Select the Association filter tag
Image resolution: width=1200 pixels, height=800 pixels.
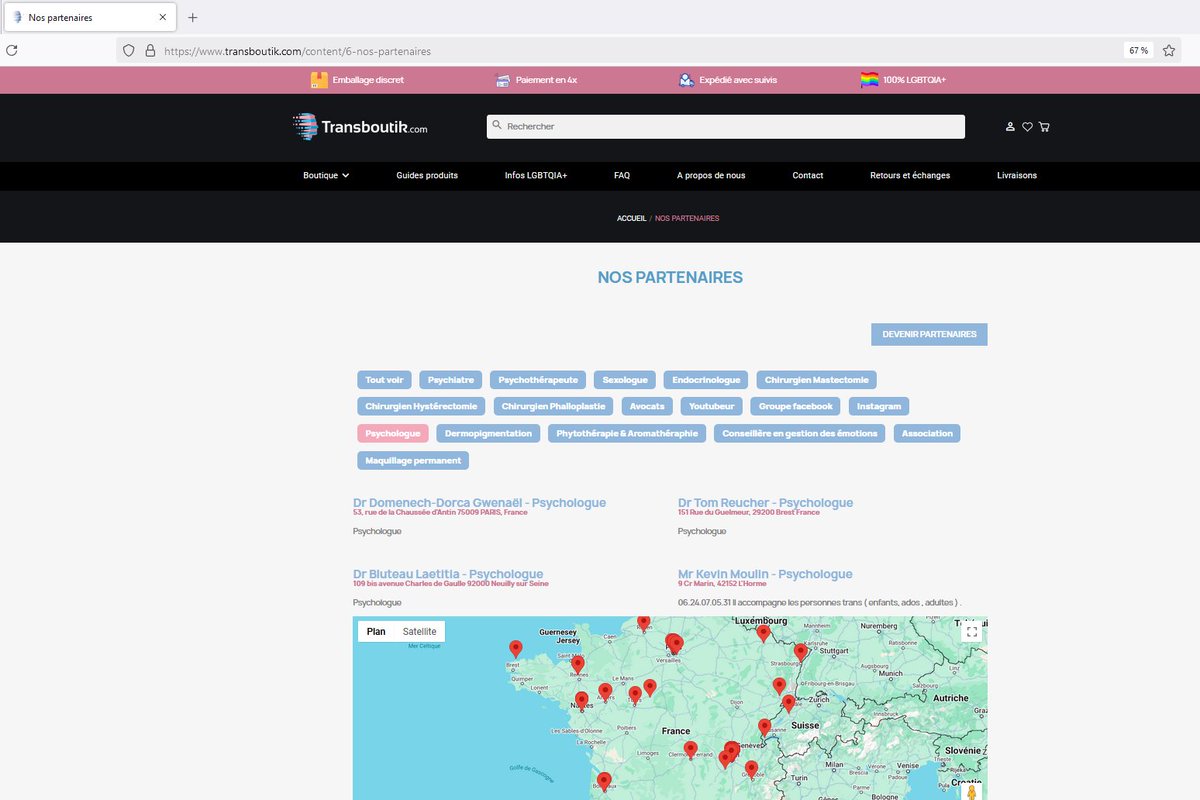(x=927, y=434)
